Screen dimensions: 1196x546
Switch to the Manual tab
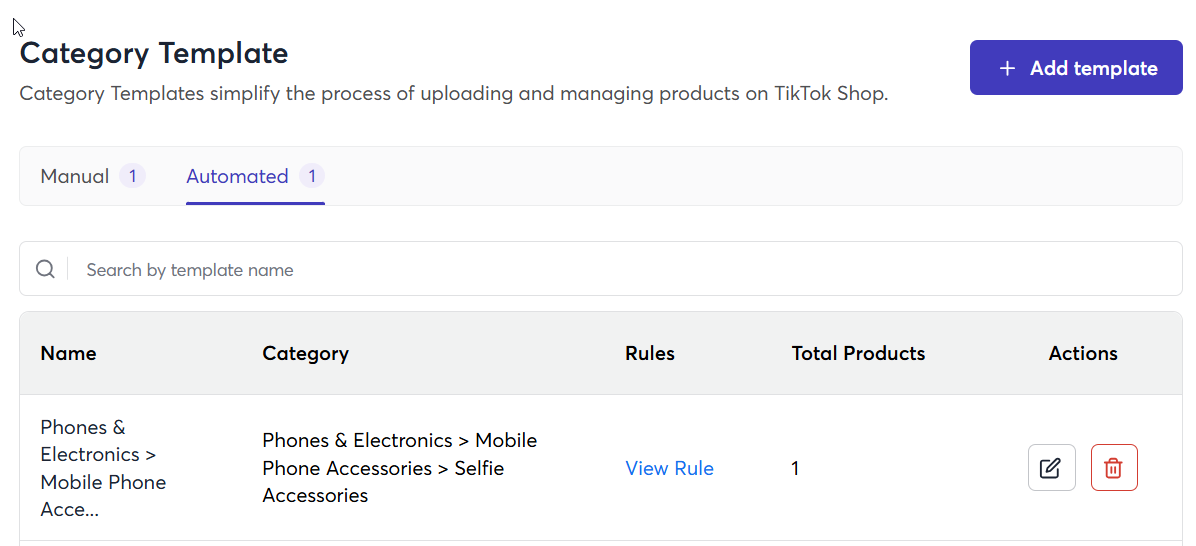pyautogui.click(x=75, y=176)
